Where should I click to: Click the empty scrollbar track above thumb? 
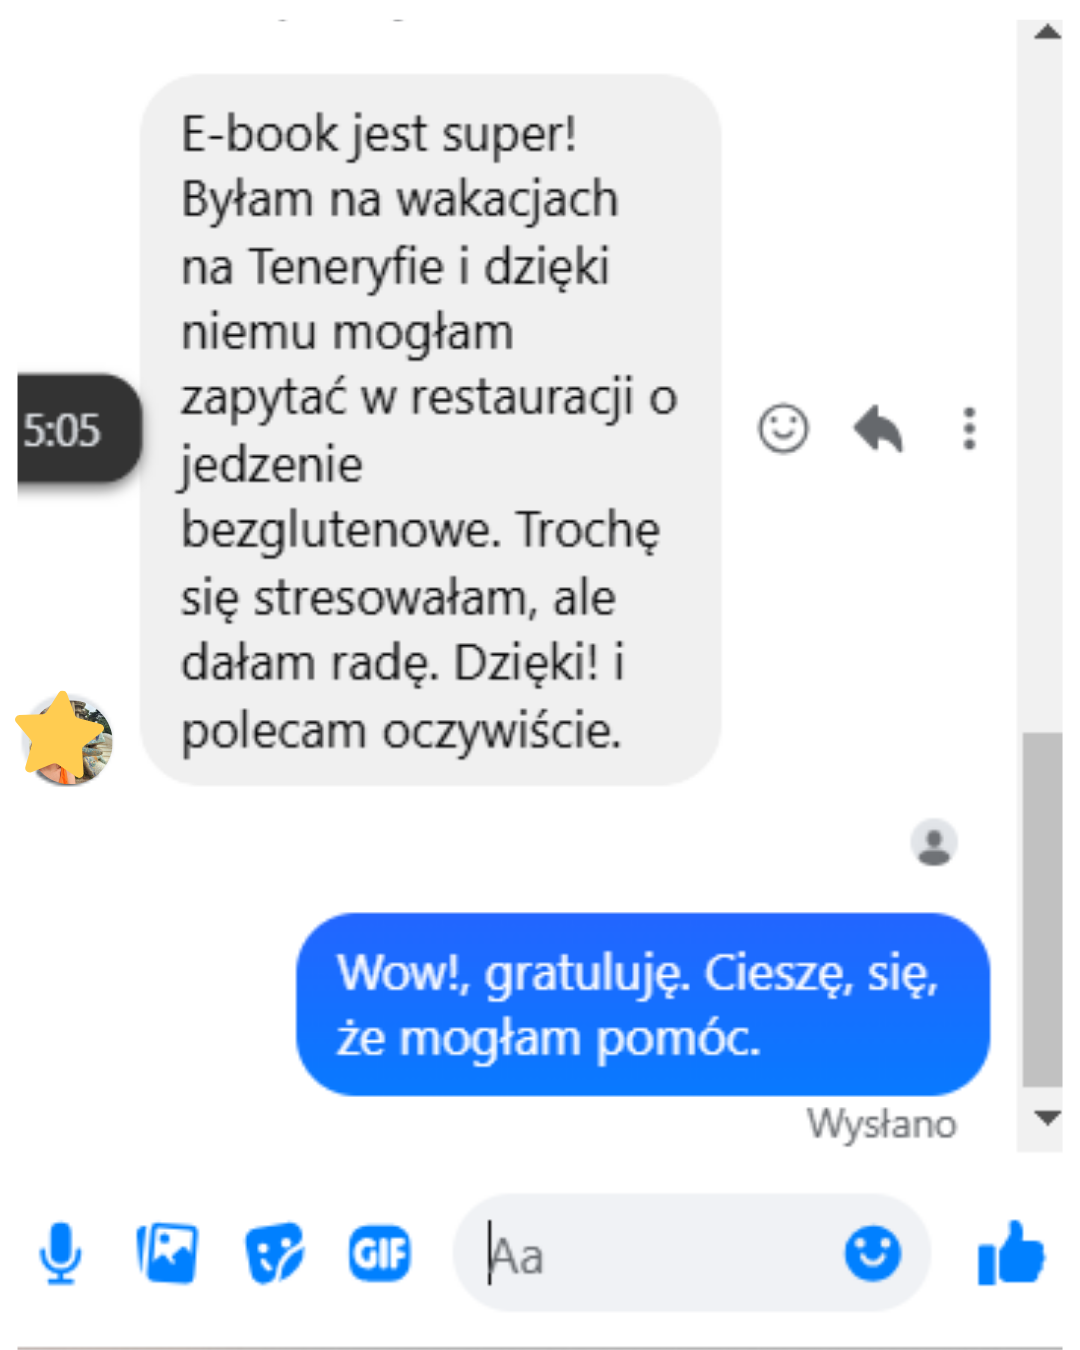point(1042,390)
